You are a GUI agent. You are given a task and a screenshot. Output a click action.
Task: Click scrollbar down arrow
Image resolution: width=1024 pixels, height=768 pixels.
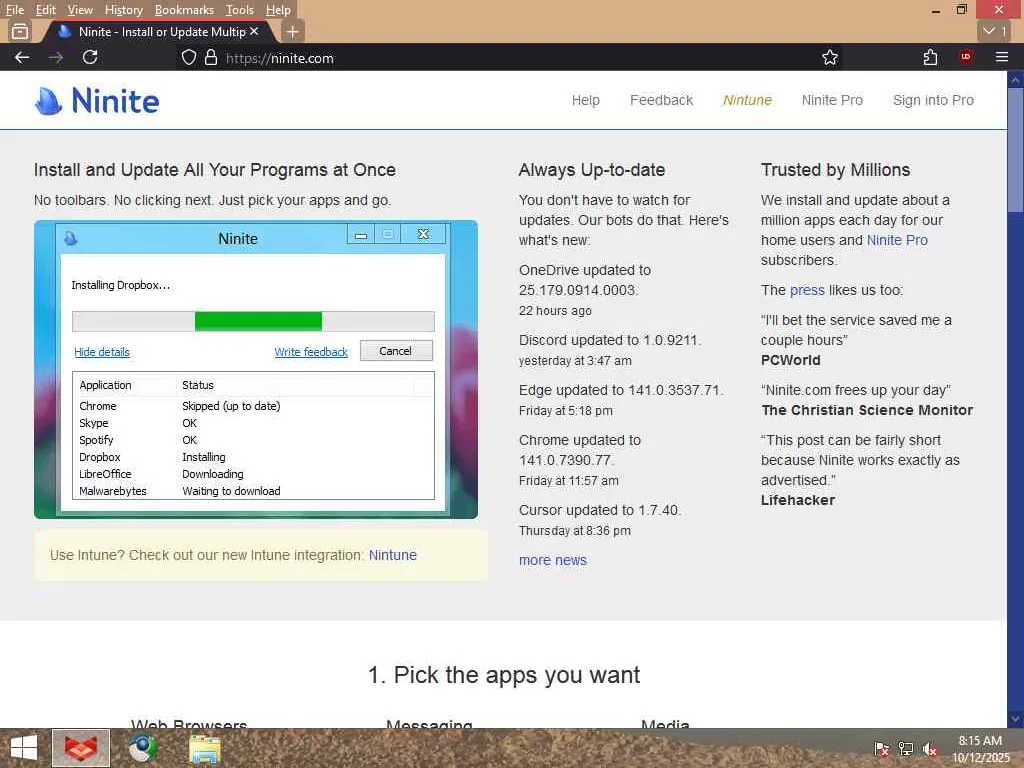click(1016, 720)
